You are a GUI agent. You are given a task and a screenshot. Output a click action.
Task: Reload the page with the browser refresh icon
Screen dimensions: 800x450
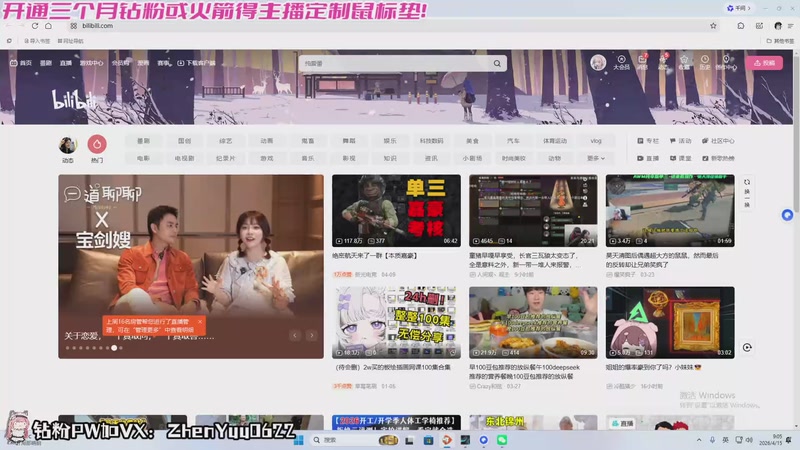tap(35, 26)
